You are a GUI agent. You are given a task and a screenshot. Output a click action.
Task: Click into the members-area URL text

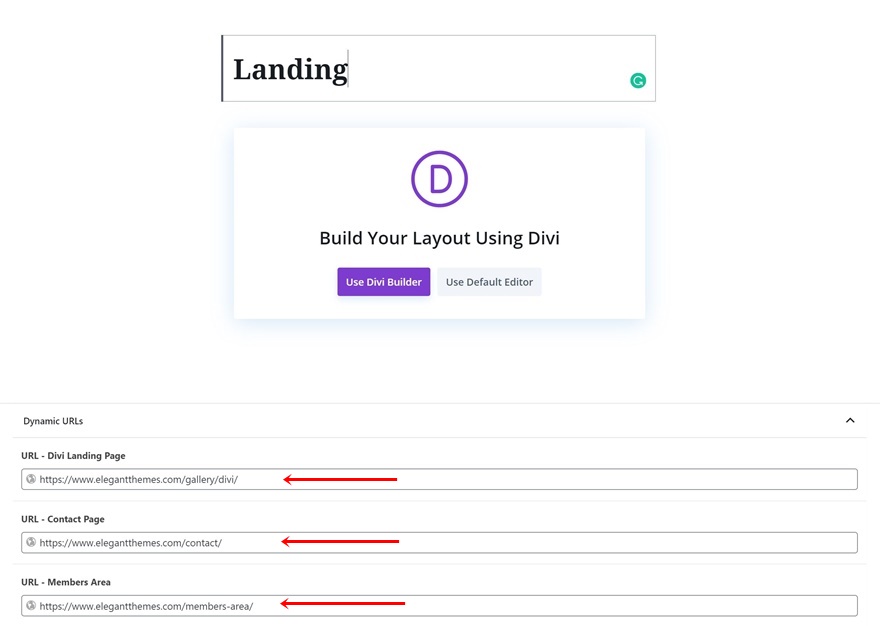(147, 606)
